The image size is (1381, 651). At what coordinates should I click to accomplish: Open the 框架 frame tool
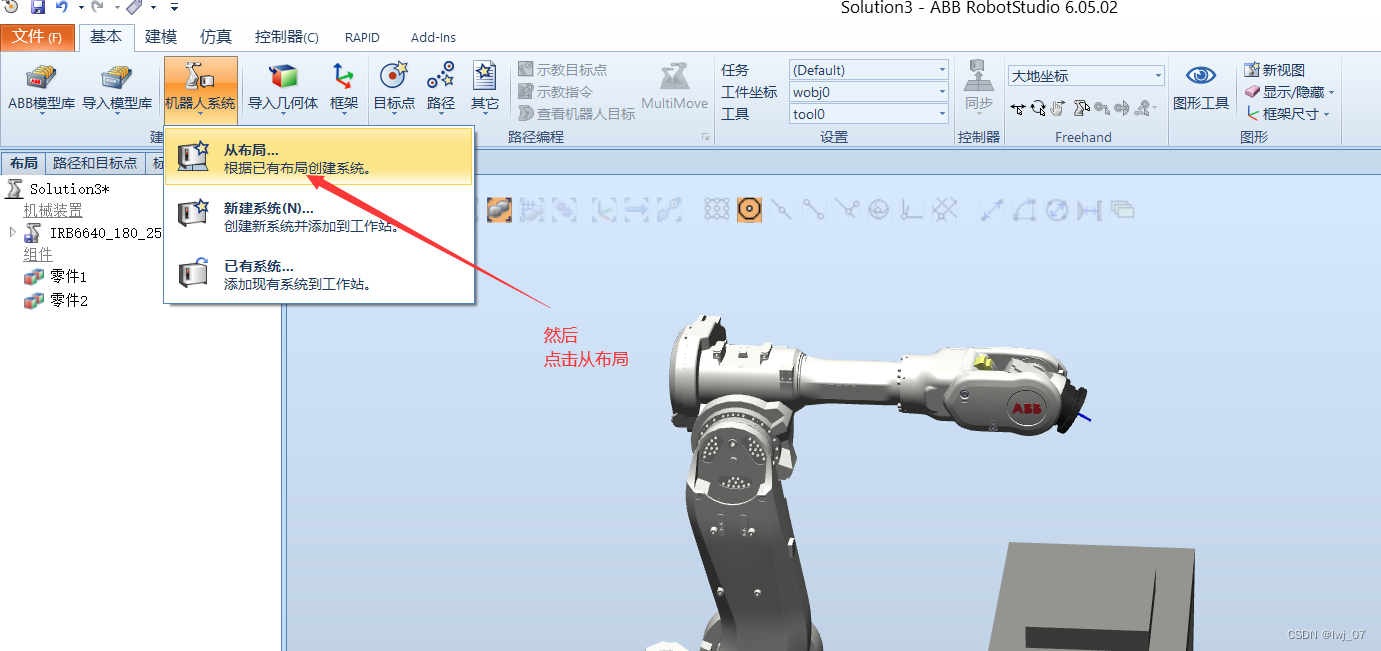tap(344, 88)
